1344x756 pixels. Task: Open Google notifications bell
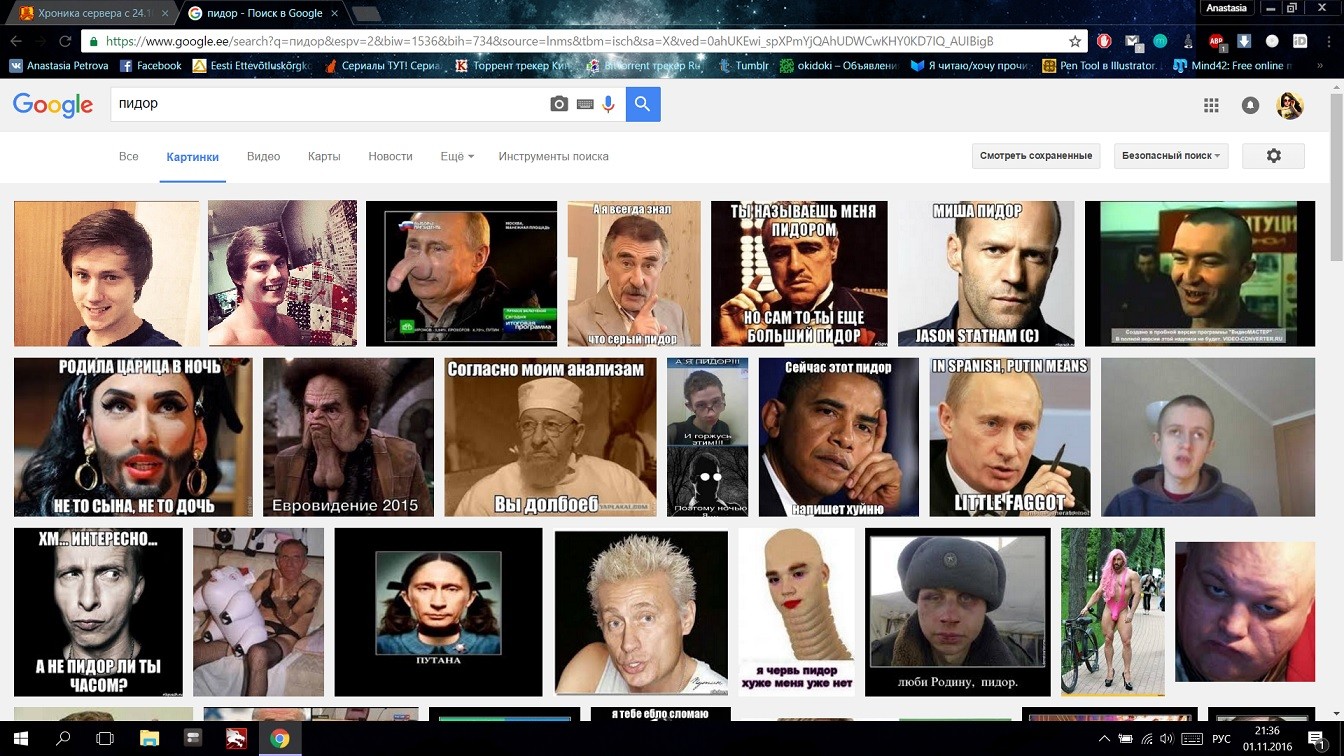pos(1250,105)
